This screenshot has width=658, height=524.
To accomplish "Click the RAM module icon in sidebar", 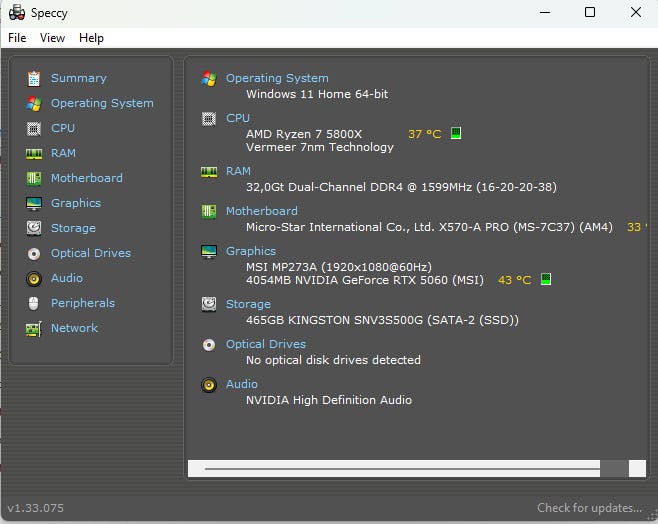I will click(x=34, y=154).
